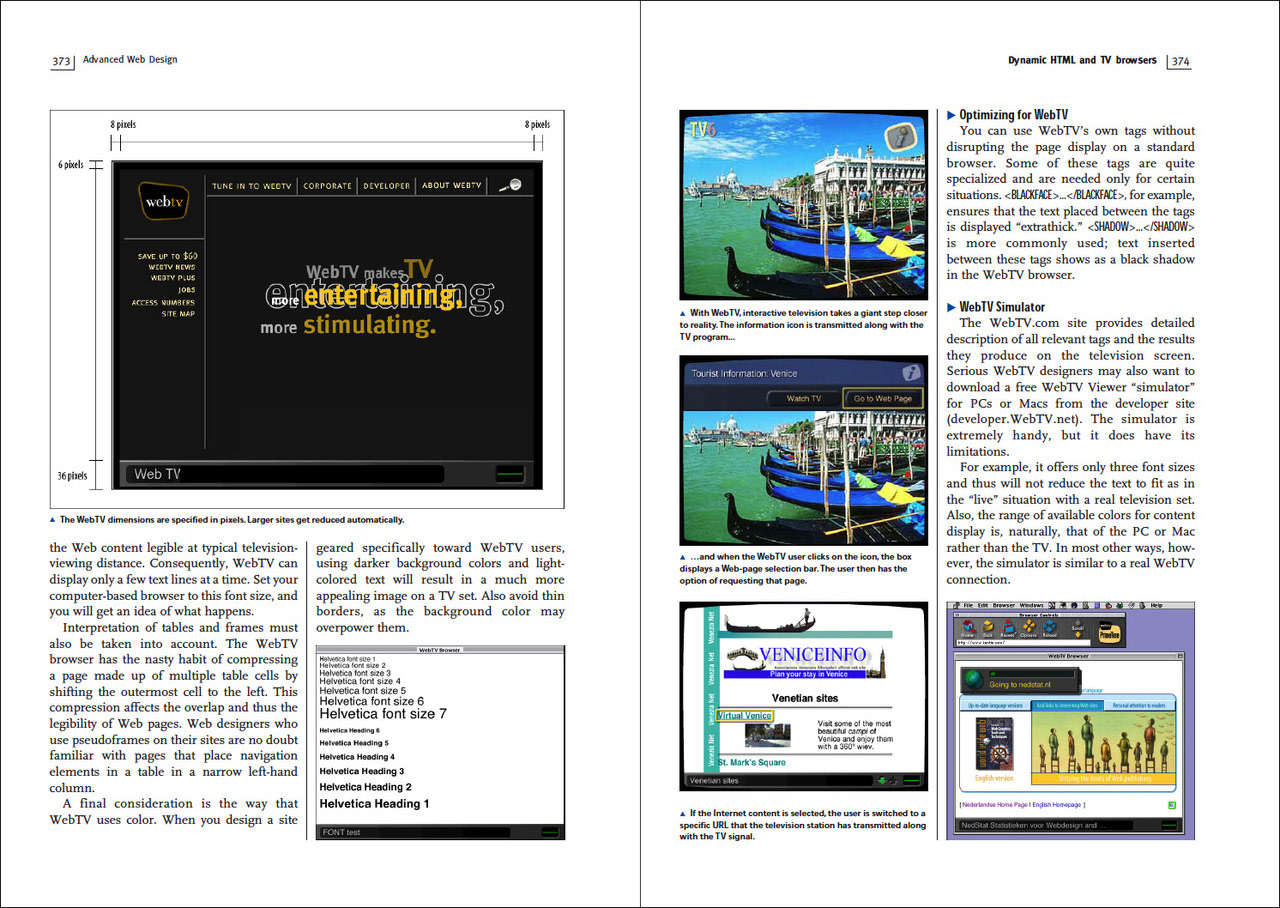The height and width of the screenshot is (908, 1280).
Task: Open the Windows menu in the simulator
Action: [1031, 605]
